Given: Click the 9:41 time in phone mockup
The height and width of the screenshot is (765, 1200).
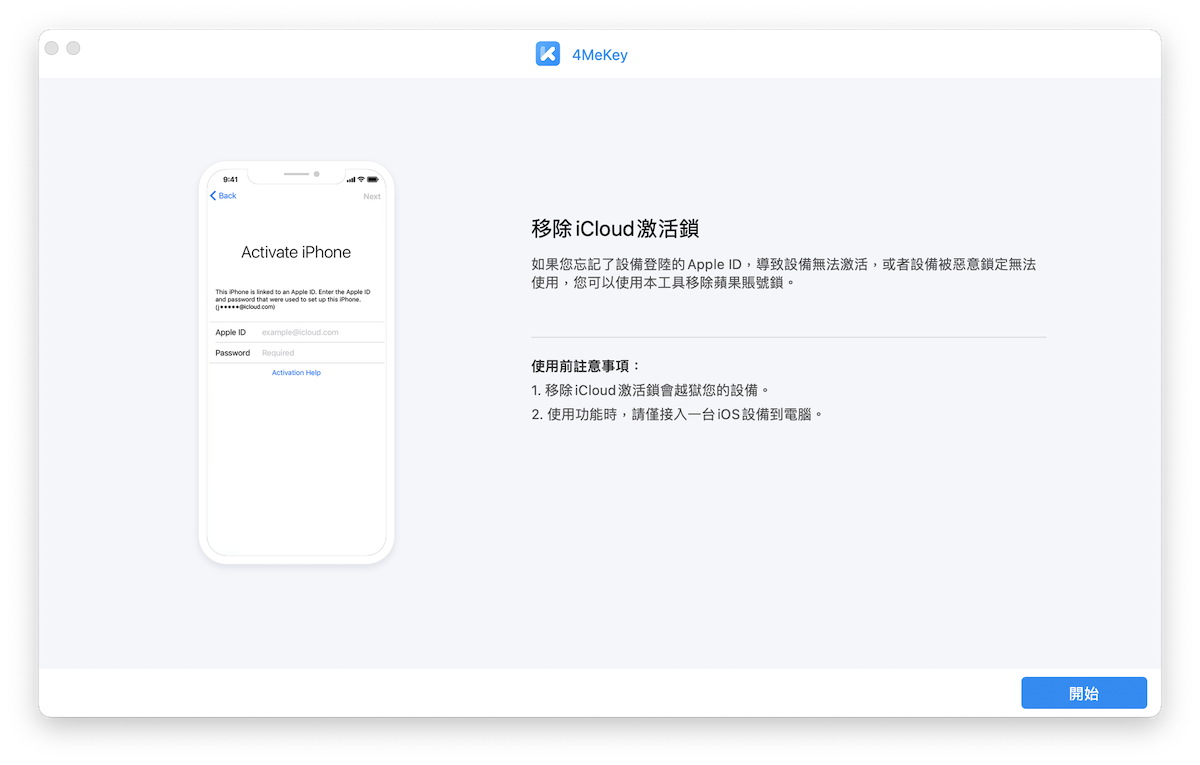Looking at the screenshot, I should 230,179.
